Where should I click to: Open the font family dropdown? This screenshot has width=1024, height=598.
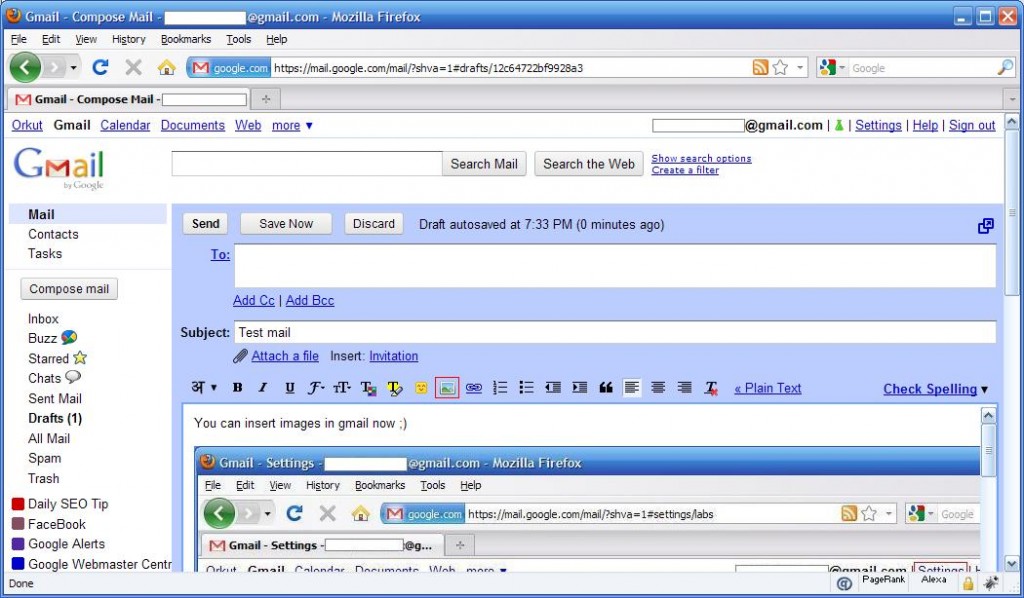(x=315, y=388)
